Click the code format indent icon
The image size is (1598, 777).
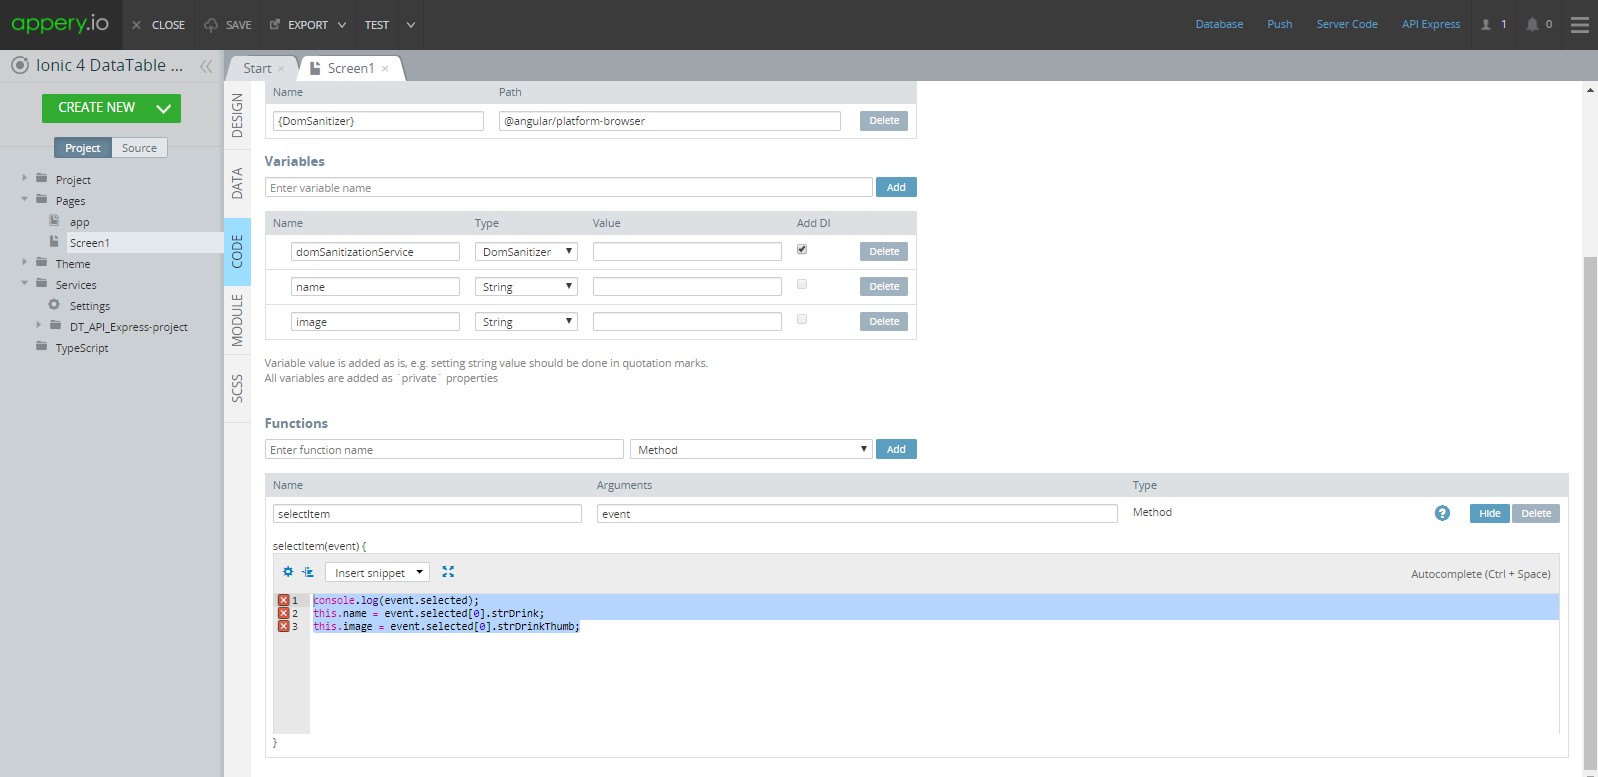click(x=308, y=572)
